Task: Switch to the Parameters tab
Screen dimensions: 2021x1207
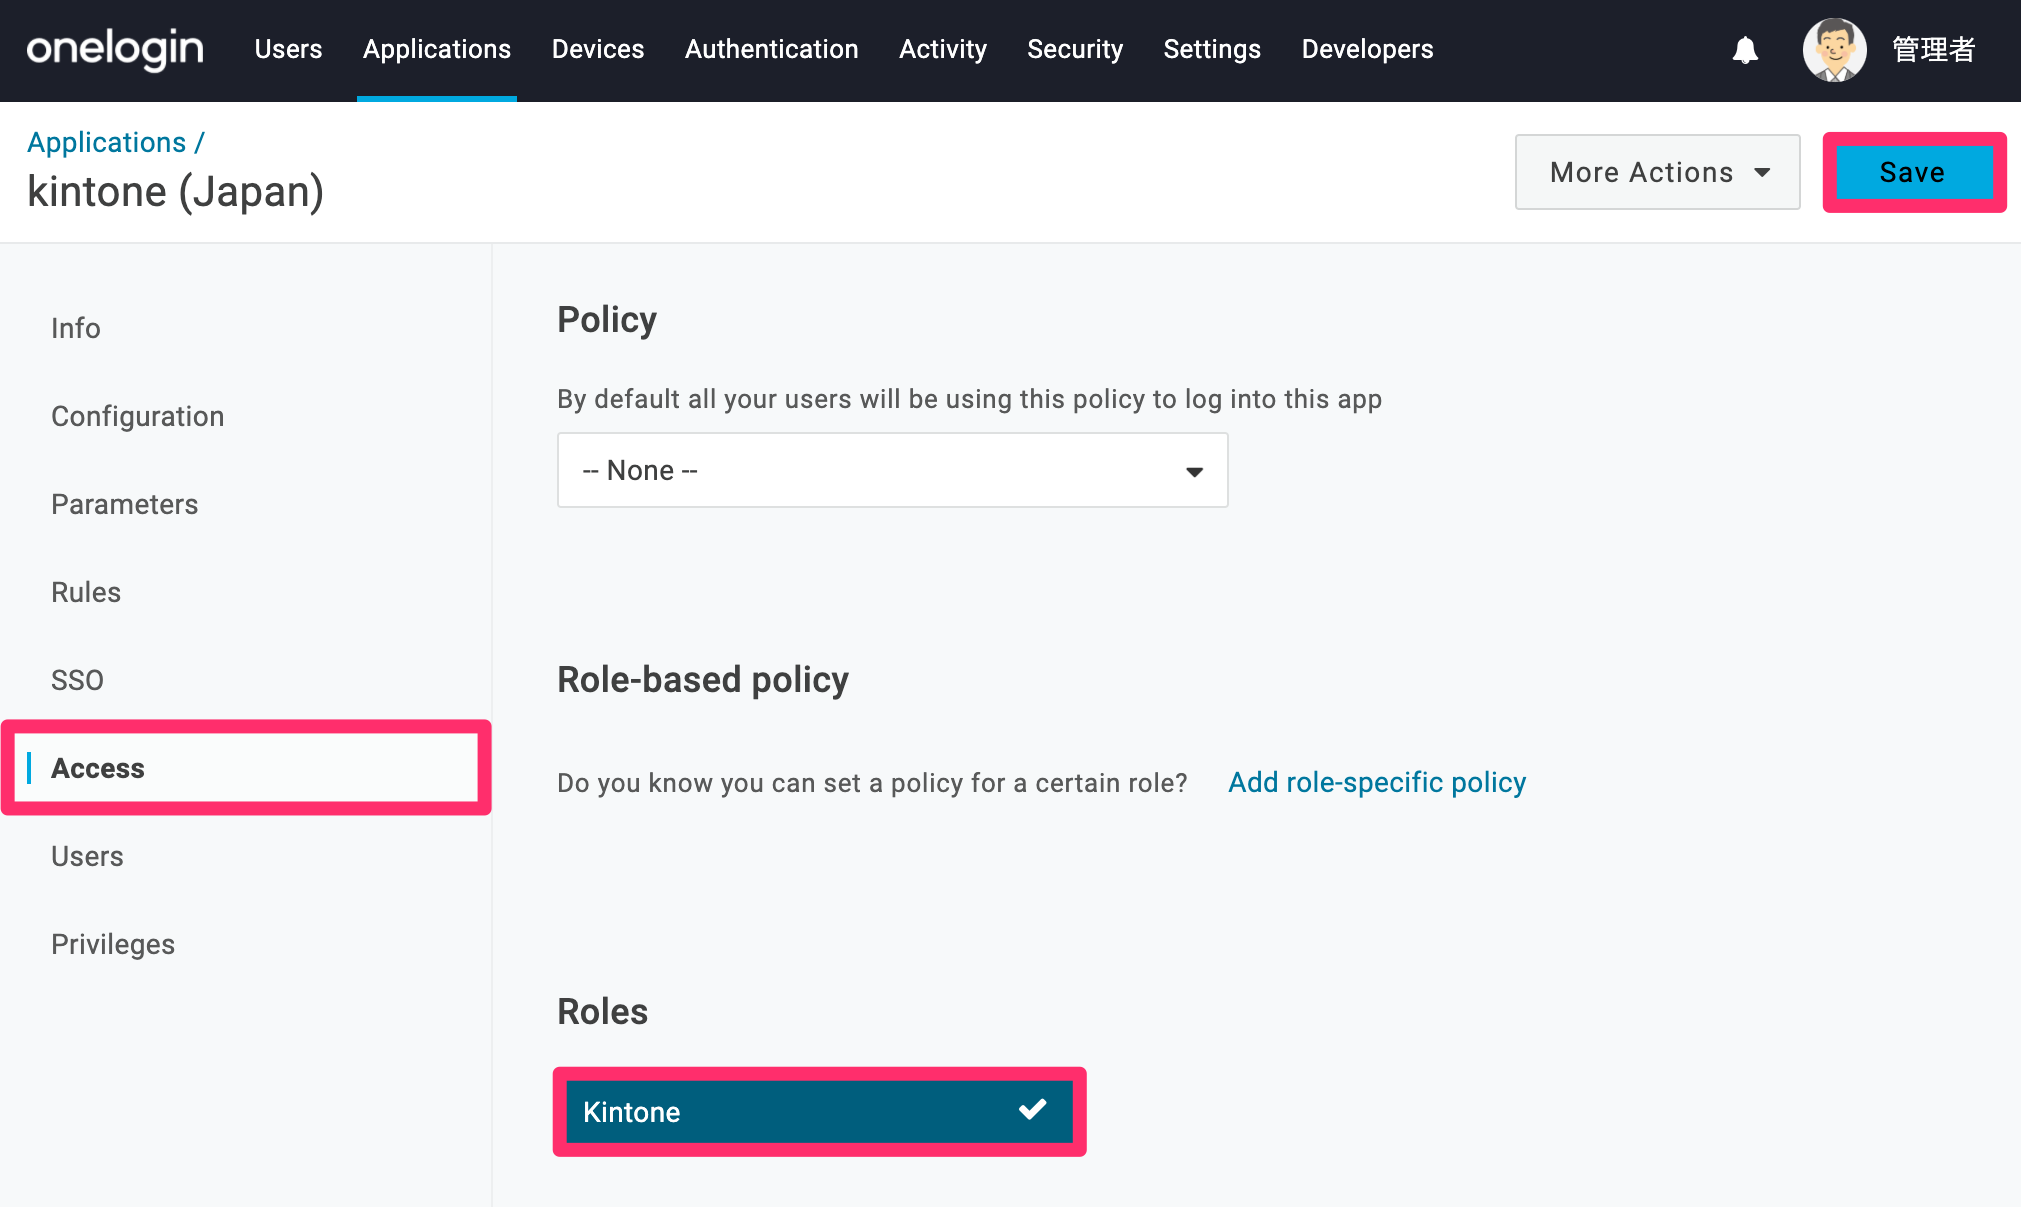Action: 125,504
